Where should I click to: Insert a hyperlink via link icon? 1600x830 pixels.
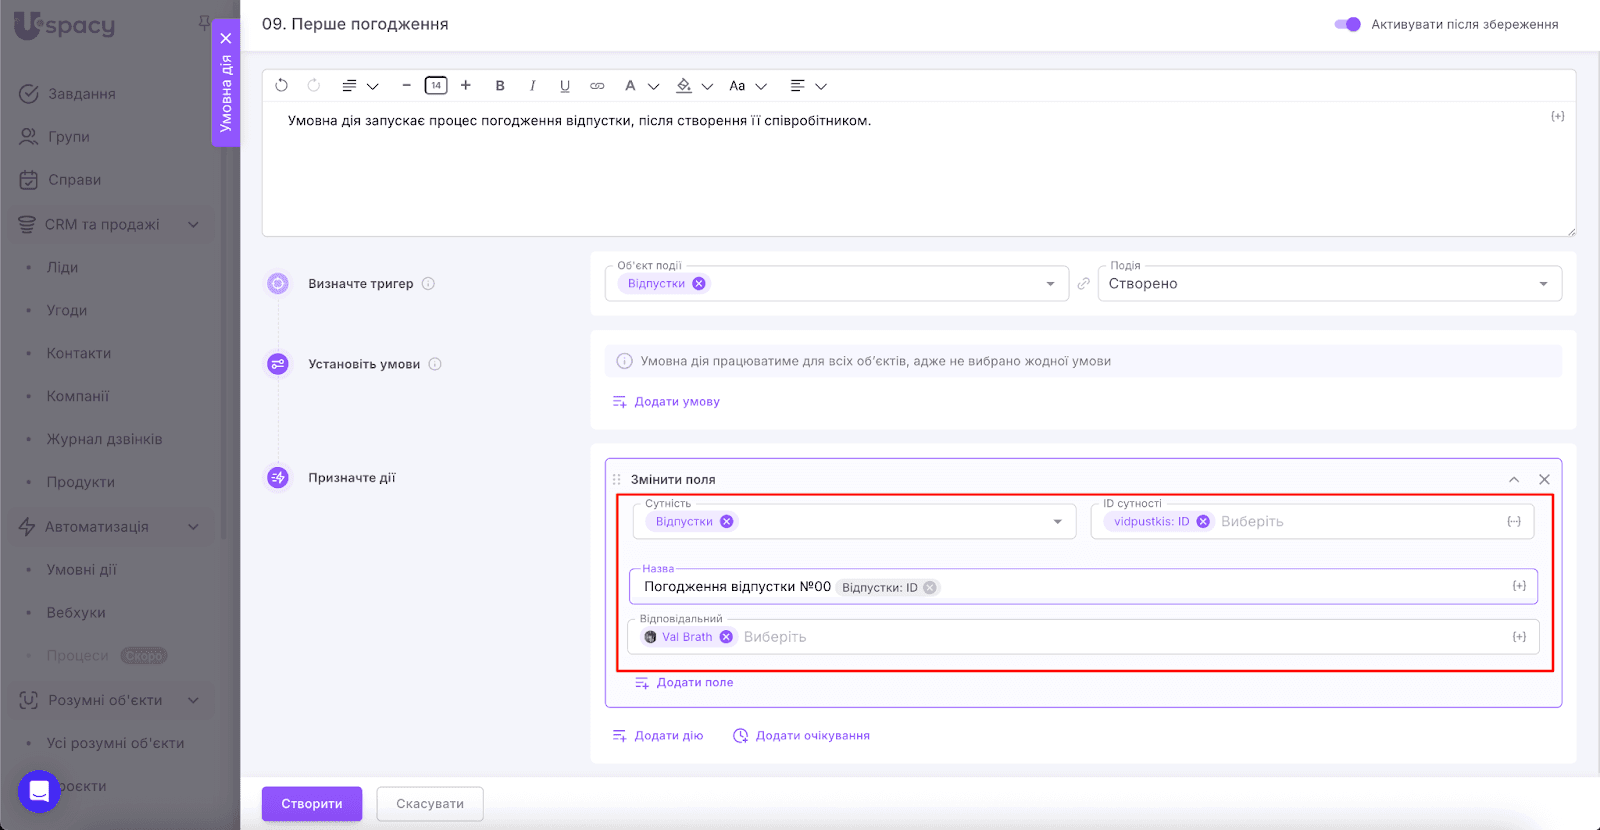tap(597, 86)
